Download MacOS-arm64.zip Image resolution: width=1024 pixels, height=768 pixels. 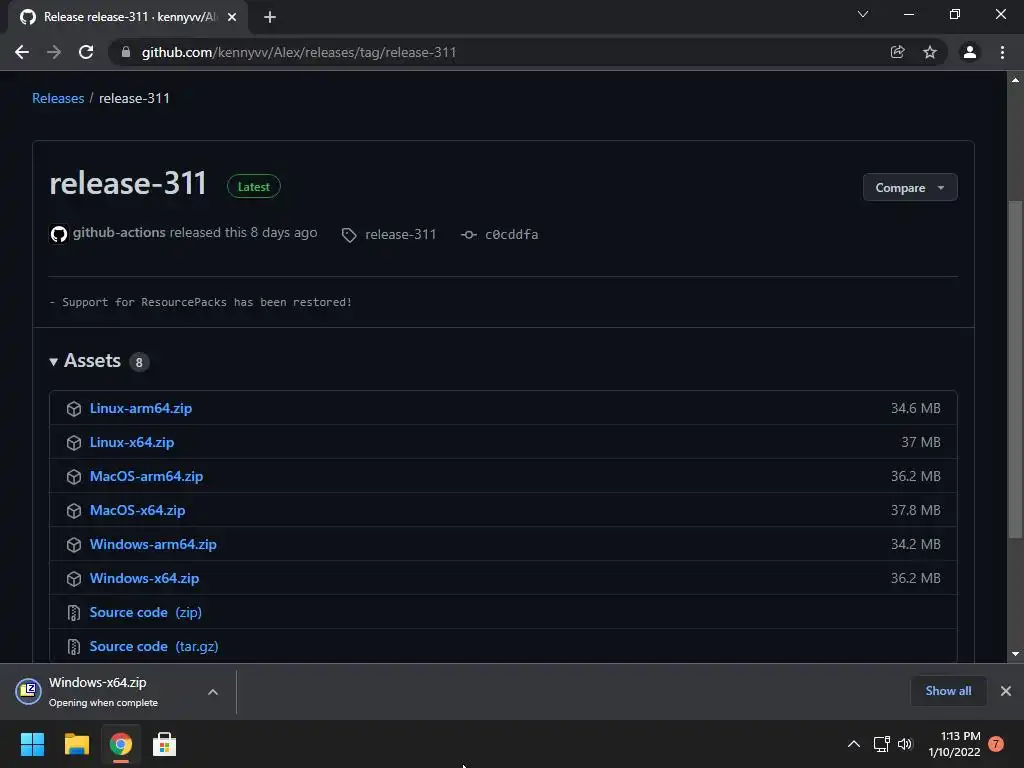[146, 476]
